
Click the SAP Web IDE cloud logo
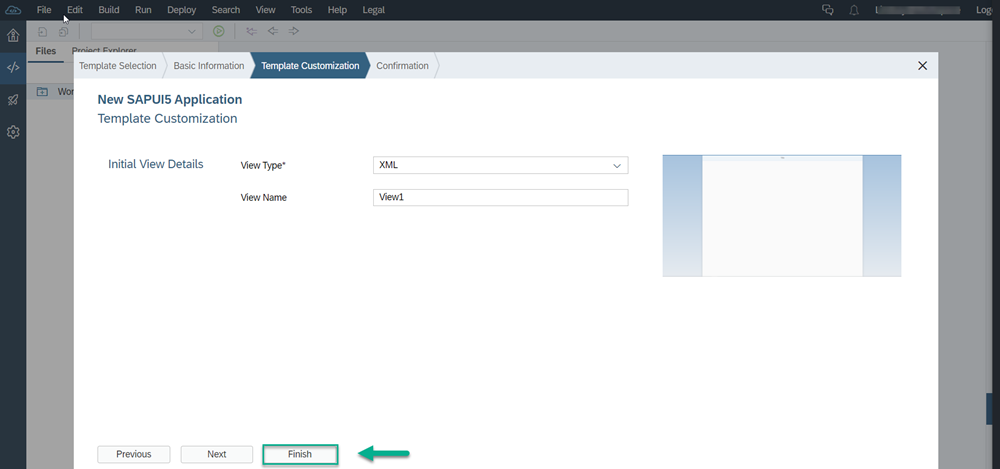click(13, 10)
